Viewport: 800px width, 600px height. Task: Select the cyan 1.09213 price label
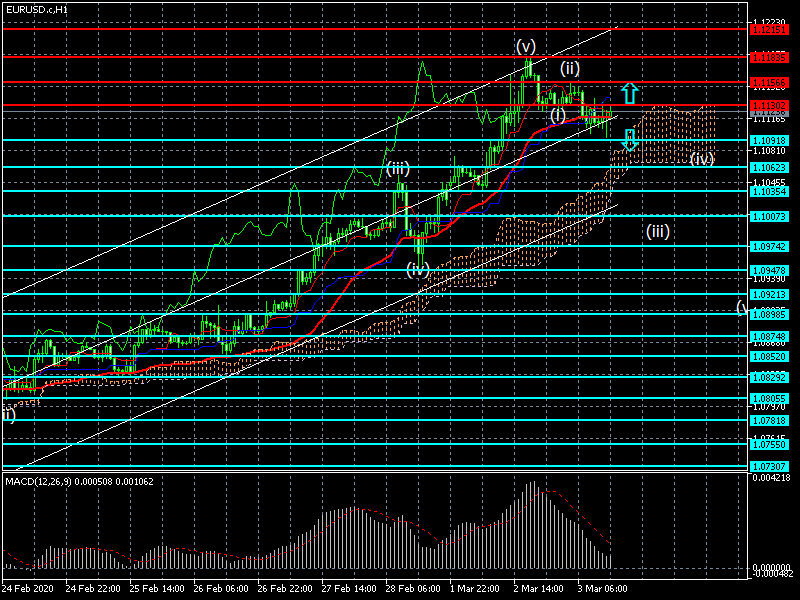click(x=769, y=294)
